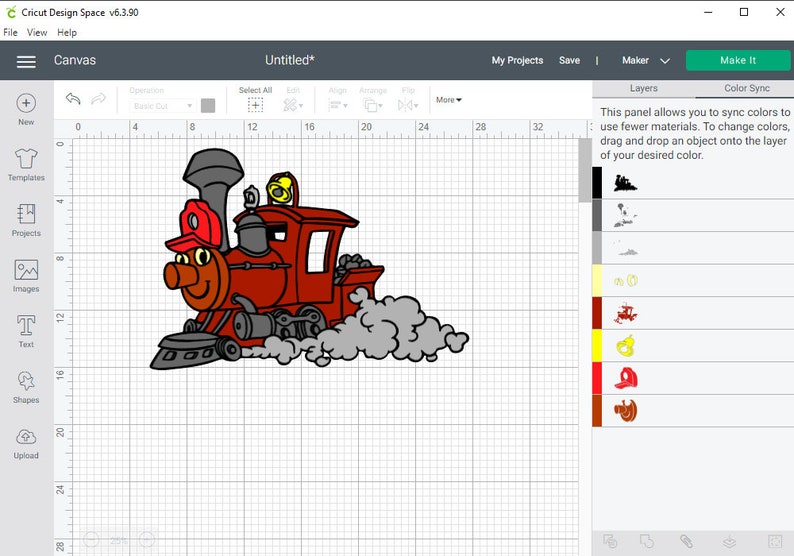Viewport: 794px width, 556px height.
Task: Click the dark red color bar in Color Sync
Action: click(597, 312)
